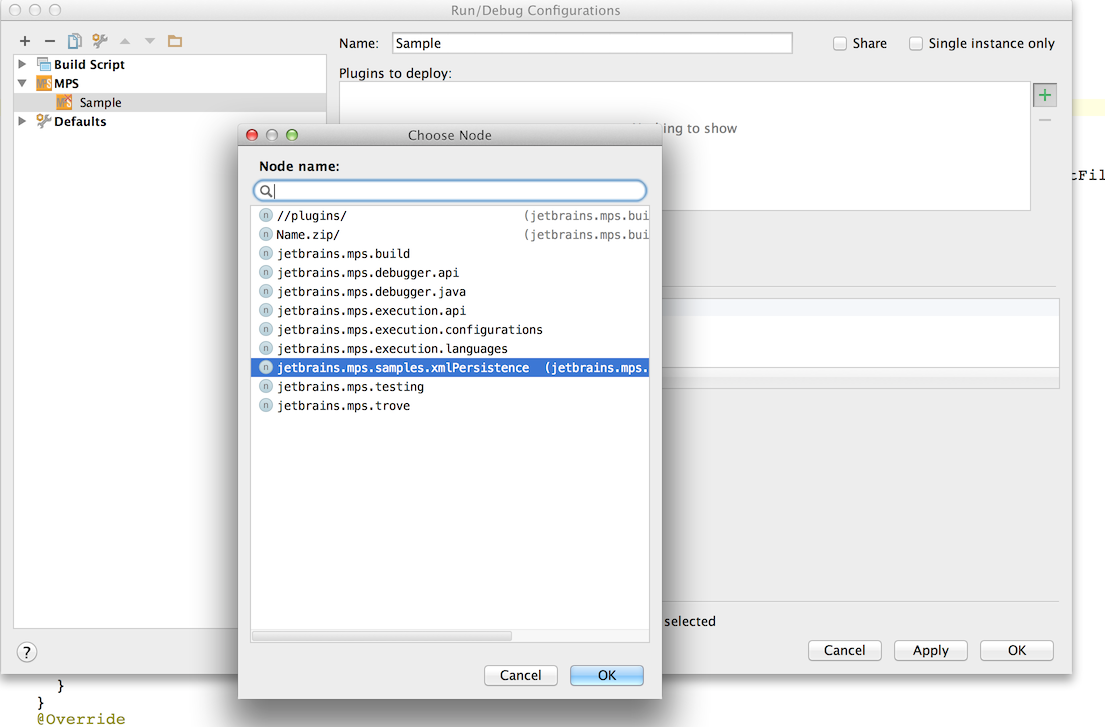Viewport: 1105px width, 727px height.
Task: Click Cancel in Choose Node dialog
Action: point(521,675)
